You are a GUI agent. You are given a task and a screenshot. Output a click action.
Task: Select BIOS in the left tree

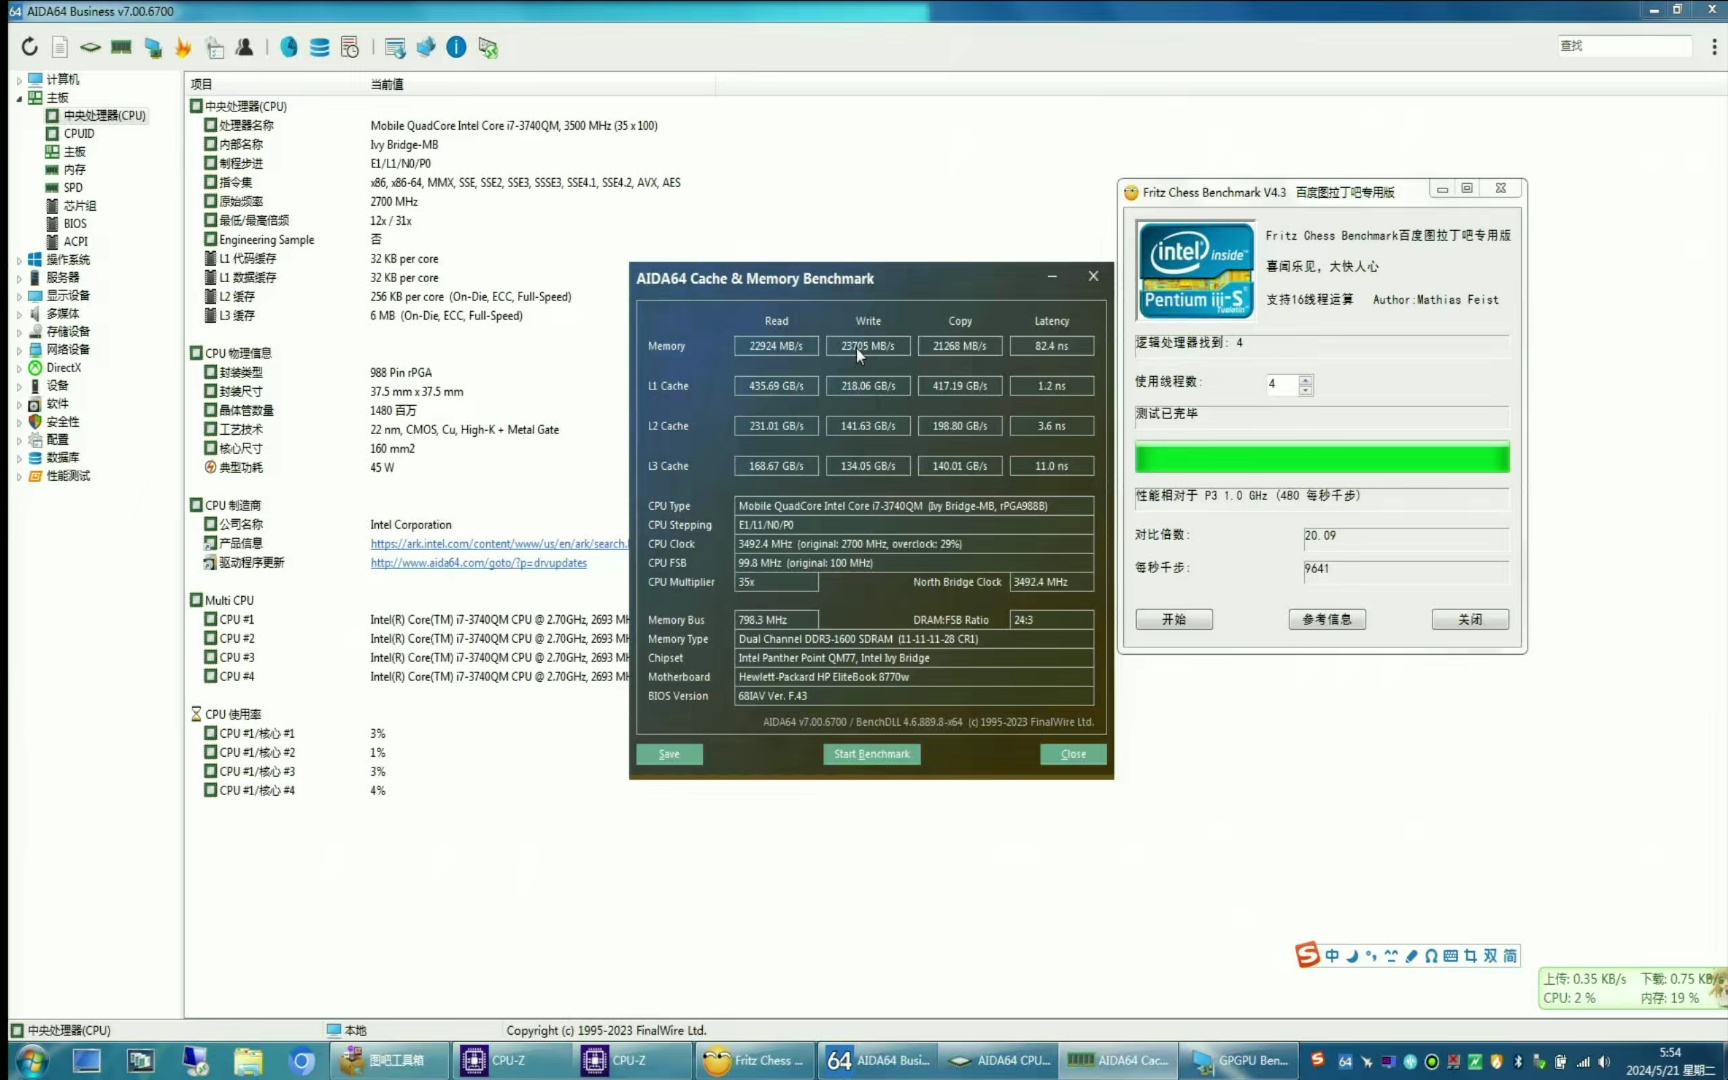(x=75, y=223)
